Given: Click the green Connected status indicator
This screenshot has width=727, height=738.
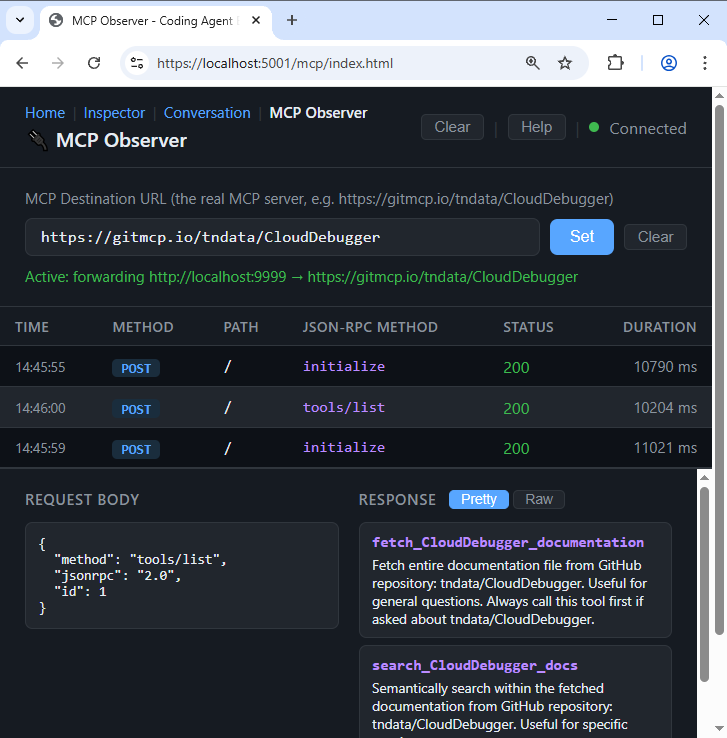Looking at the screenshot, I should [594, 127].
